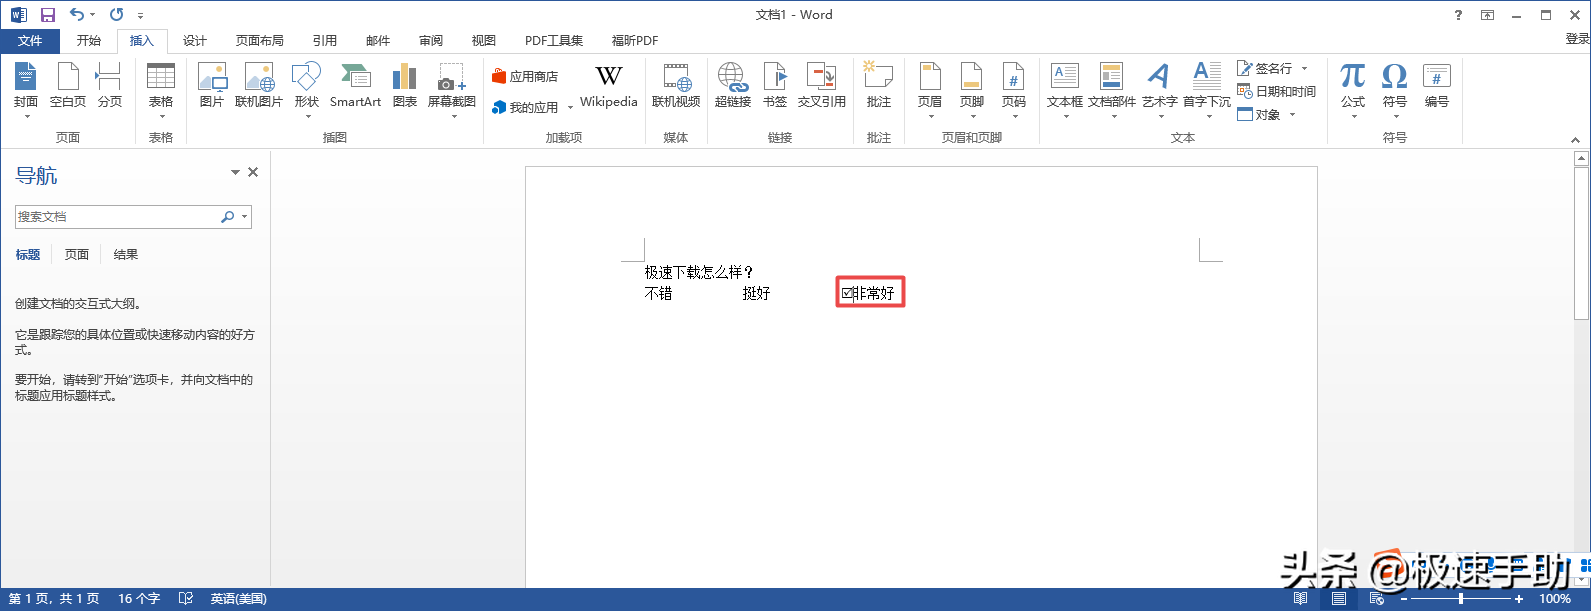Viewport: 1591px width, 611px height.
Task: Click the word count 16 个字
Action: 139,599
